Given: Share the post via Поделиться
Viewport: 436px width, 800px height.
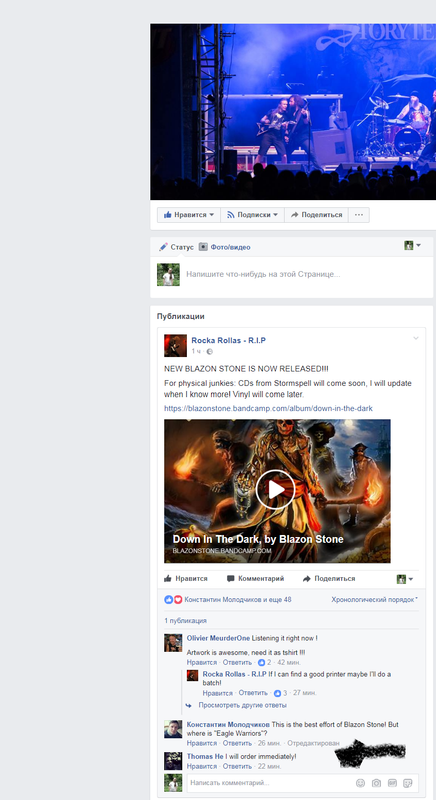Looking at the screenshot, I should [329, 579].
